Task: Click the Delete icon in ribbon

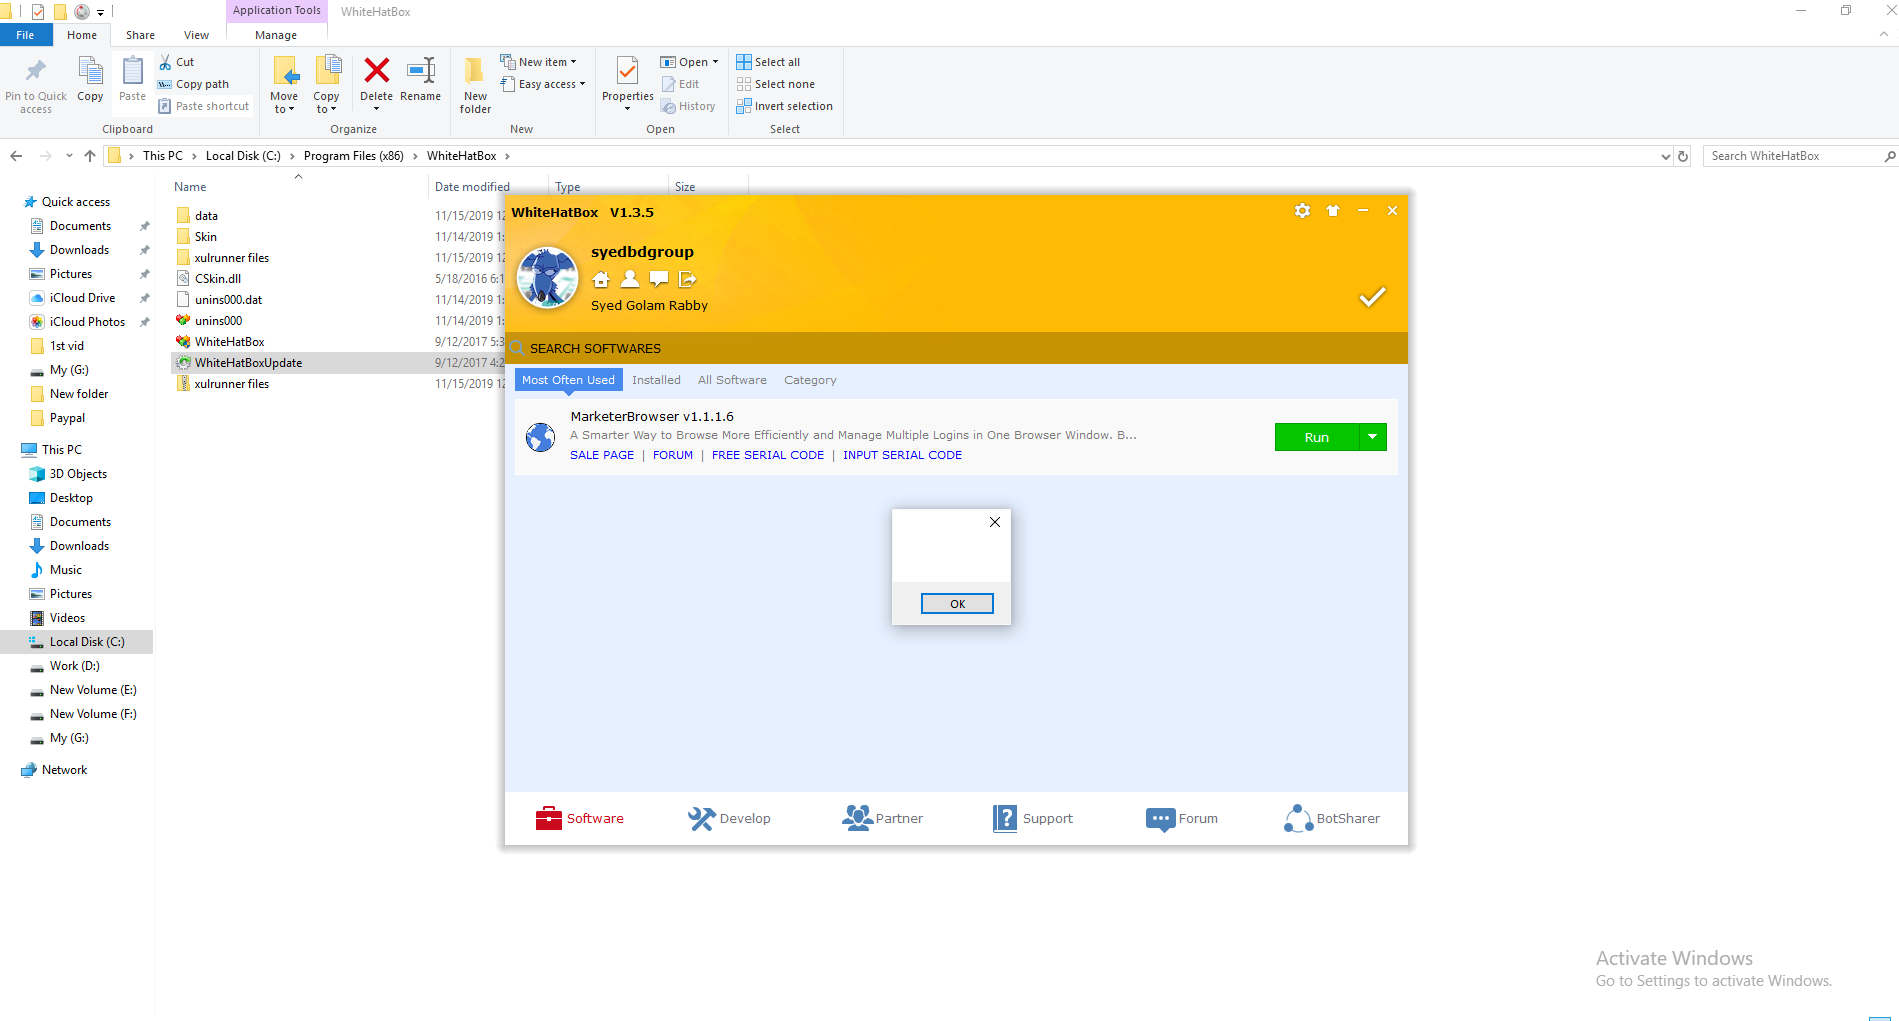Action: pos(376,80)
